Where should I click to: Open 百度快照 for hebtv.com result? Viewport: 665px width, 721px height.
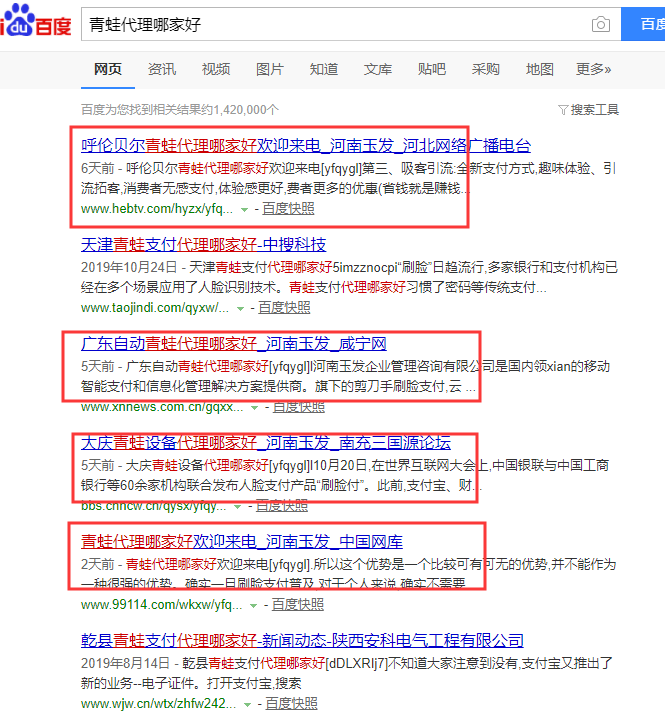288,209
